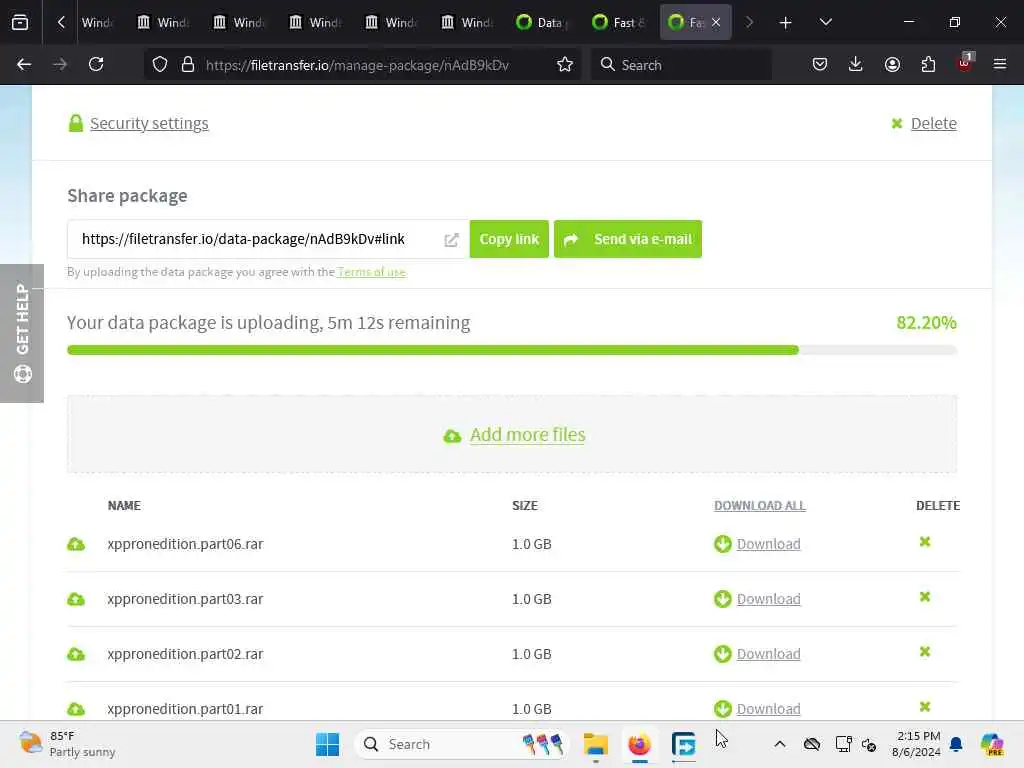Open tracking protection shield icon
Viewport: 1024px width, 768px height.
[x=160, y=65]
